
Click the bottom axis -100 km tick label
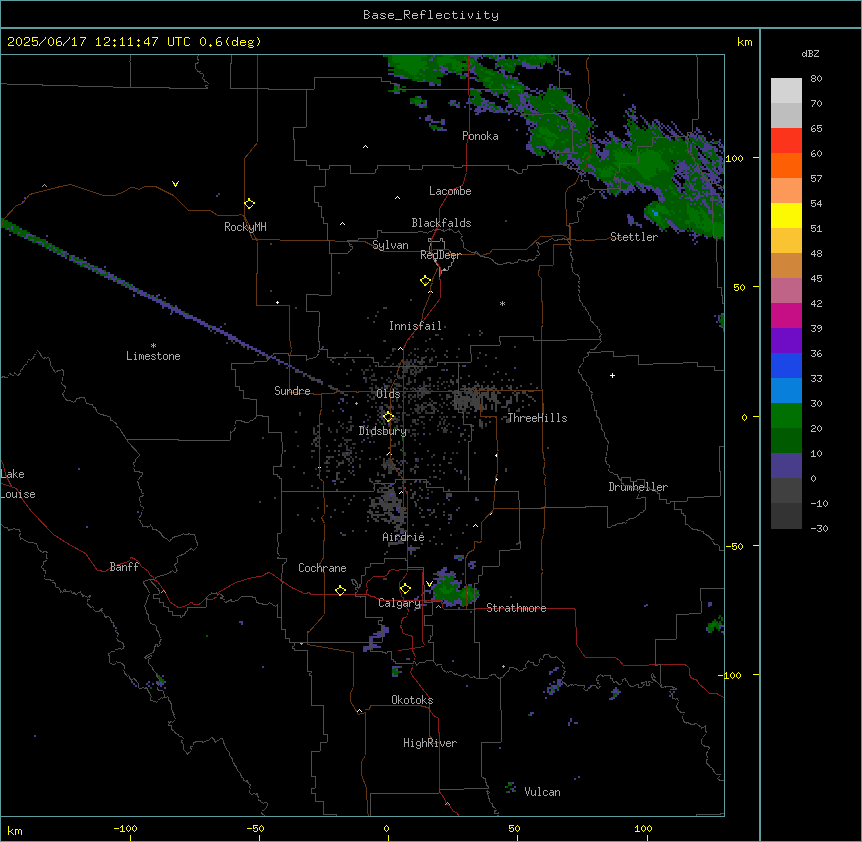pyautogui.click(x=125, y=828)
